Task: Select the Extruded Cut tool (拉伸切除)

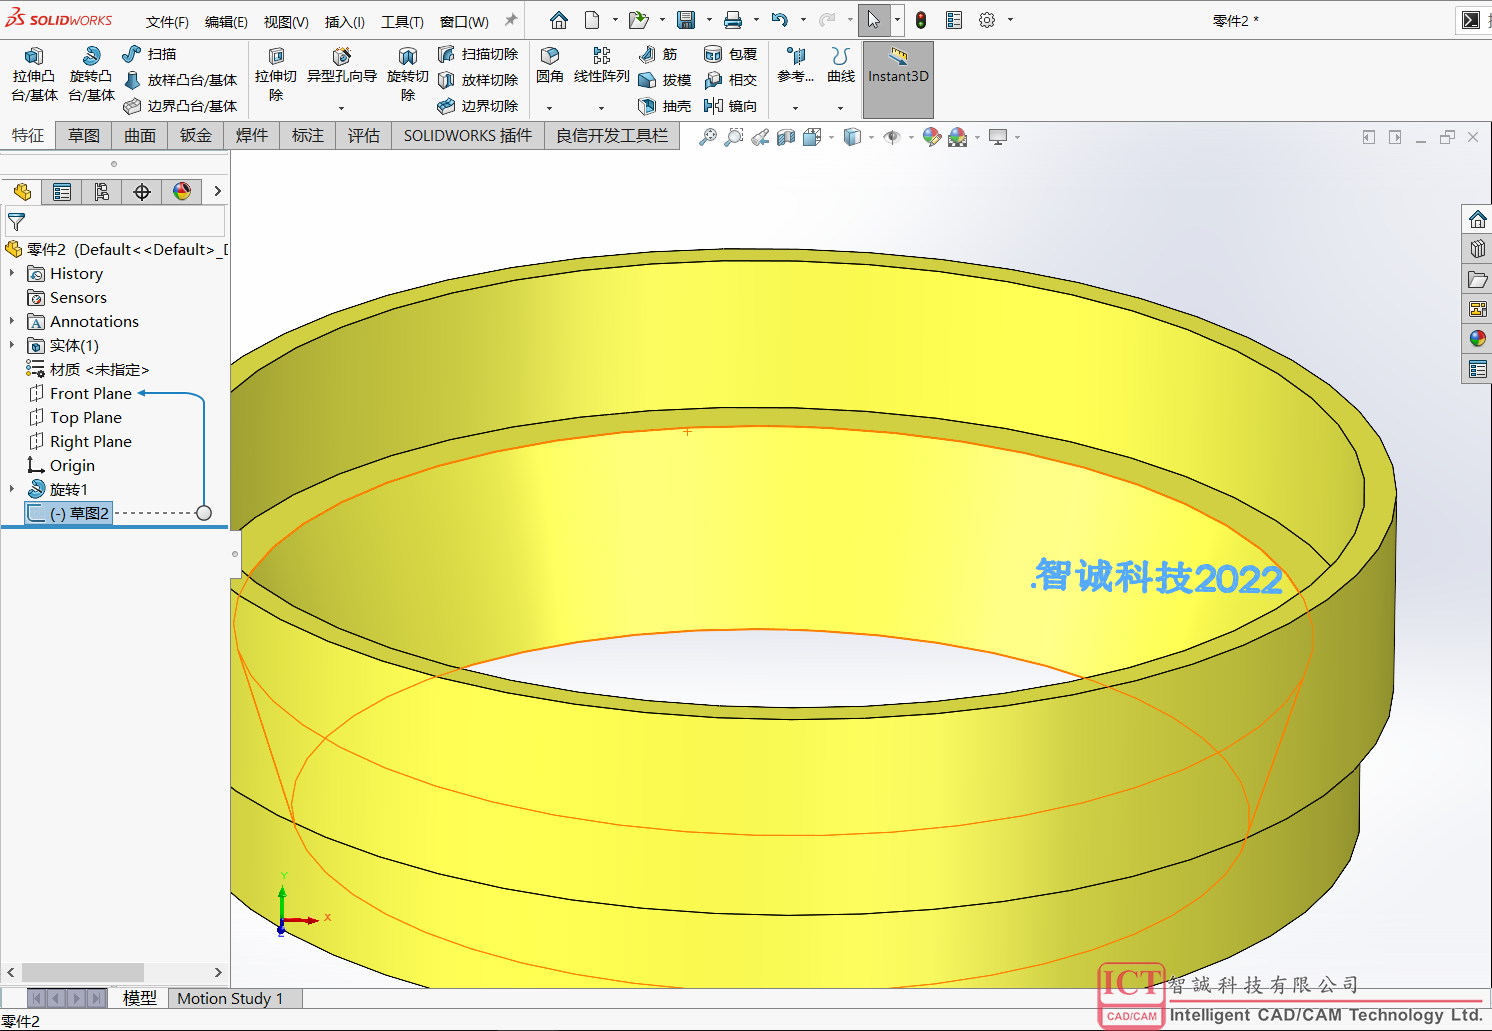Action: coord(276,75)
